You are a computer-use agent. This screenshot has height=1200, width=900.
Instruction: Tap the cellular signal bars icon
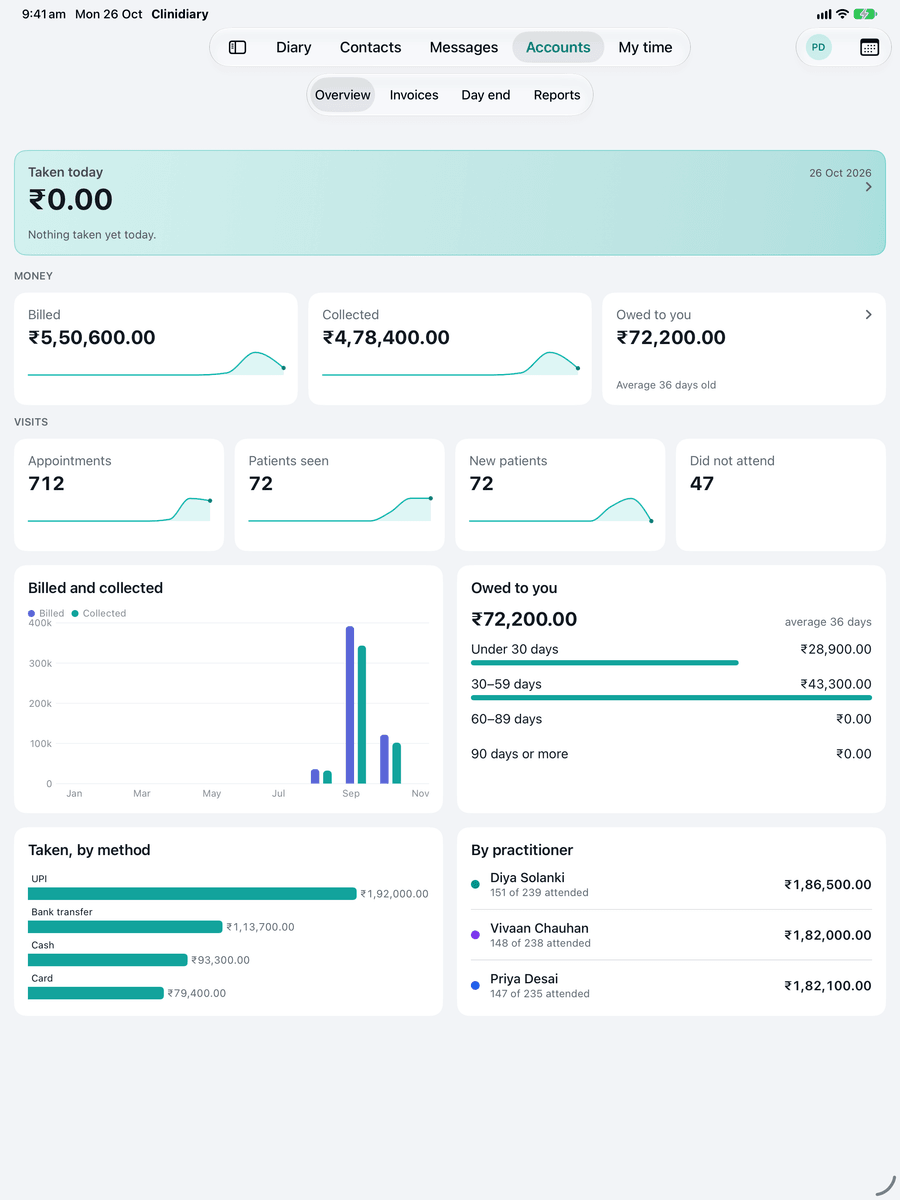point(824,14)
